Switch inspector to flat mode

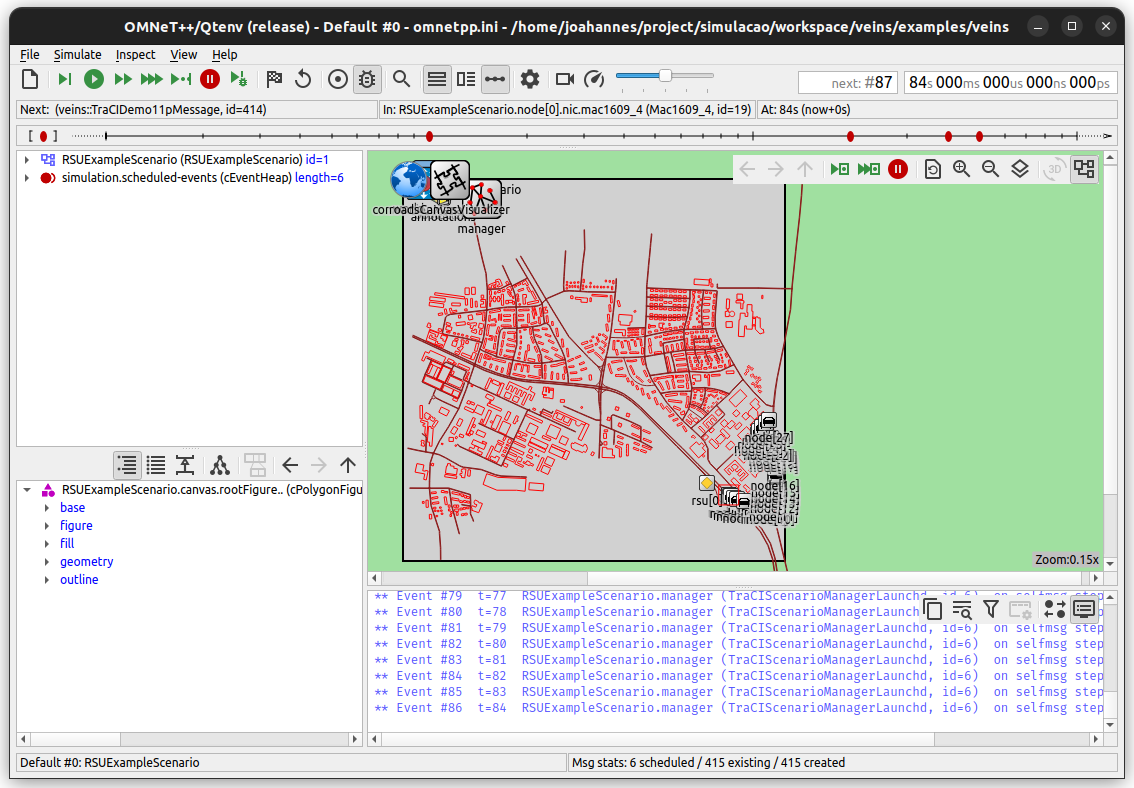click(x=156, y=465)
